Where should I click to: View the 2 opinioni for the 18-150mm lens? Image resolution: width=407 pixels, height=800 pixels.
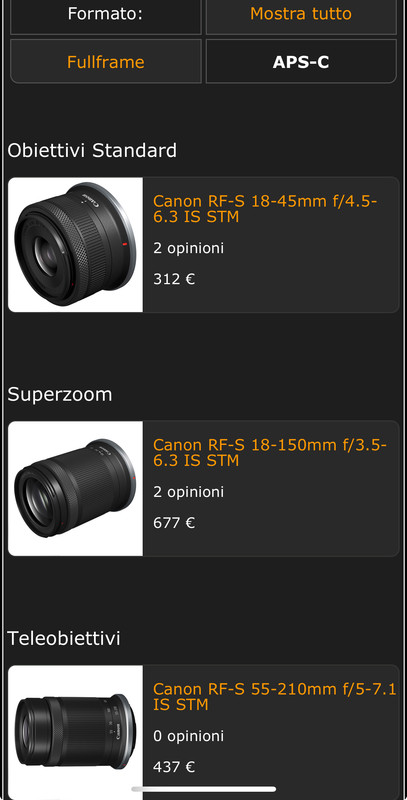188,492
